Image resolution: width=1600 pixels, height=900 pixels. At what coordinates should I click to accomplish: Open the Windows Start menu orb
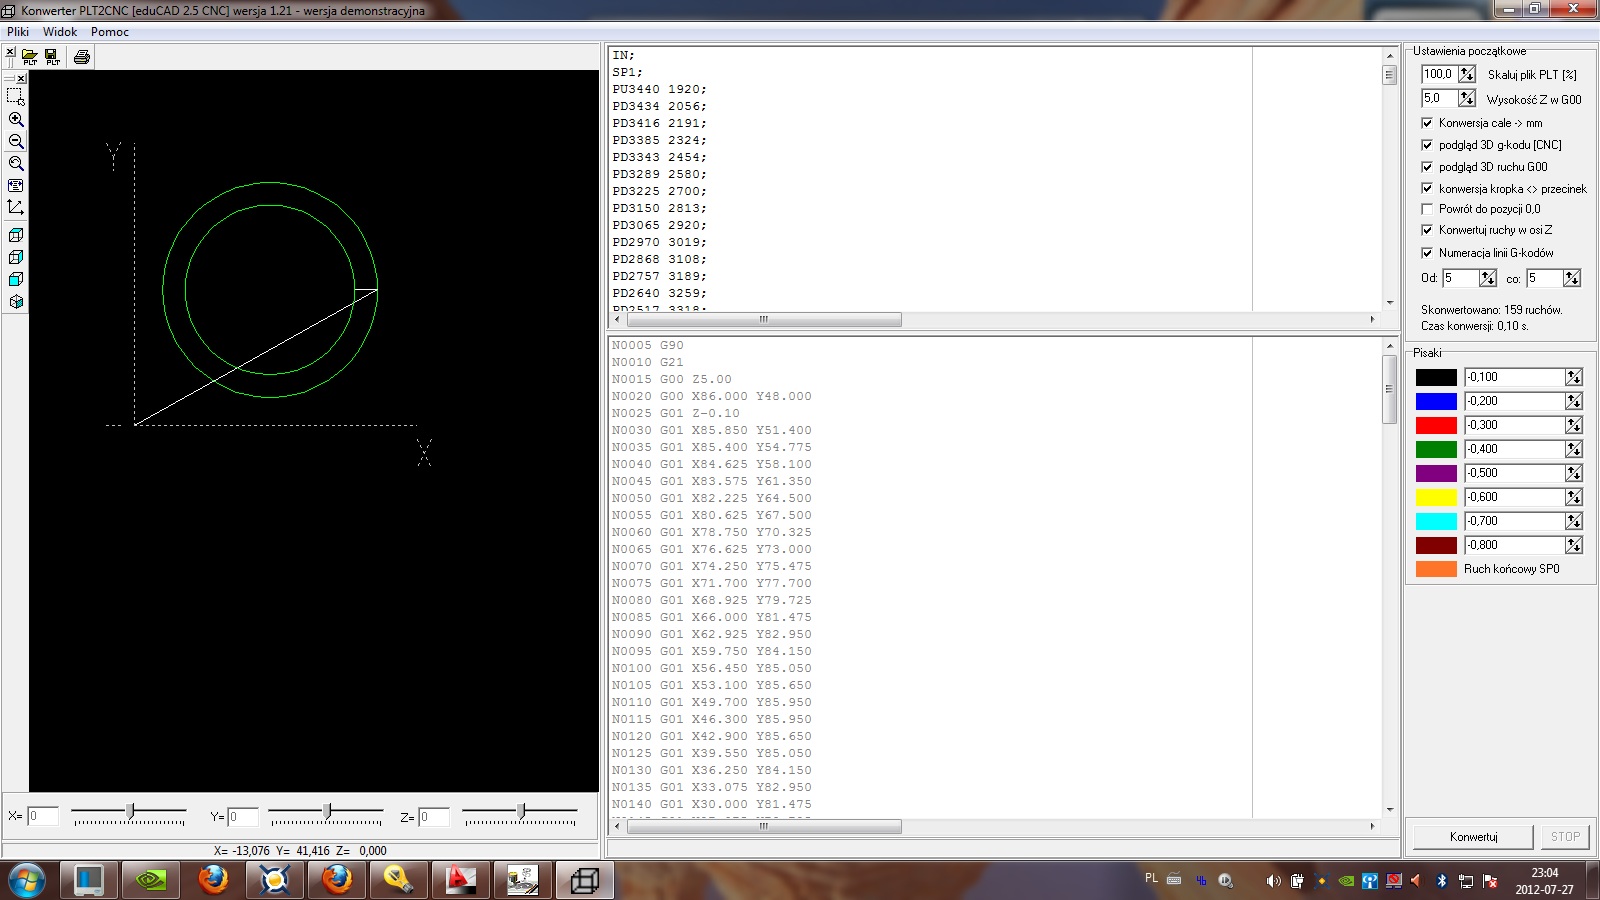point(27,881)
